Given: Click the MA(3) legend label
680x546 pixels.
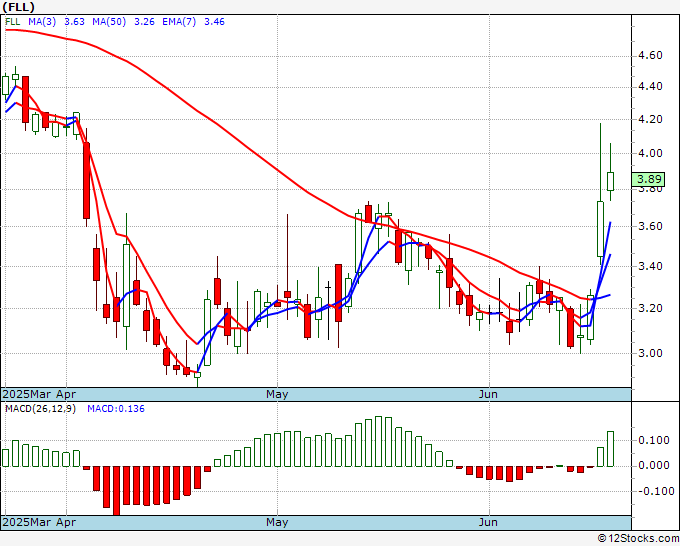Looking at the screenshot, I should click(42, 22).
